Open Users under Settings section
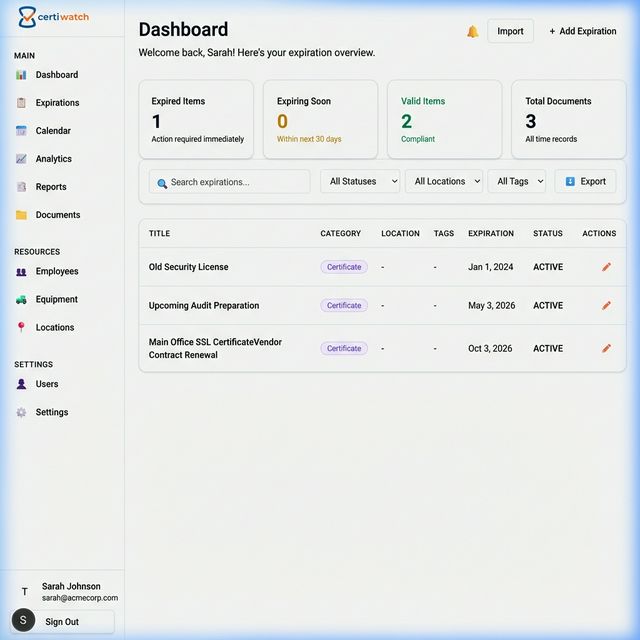This screenshot has height=640, width=640. [47, 384]
